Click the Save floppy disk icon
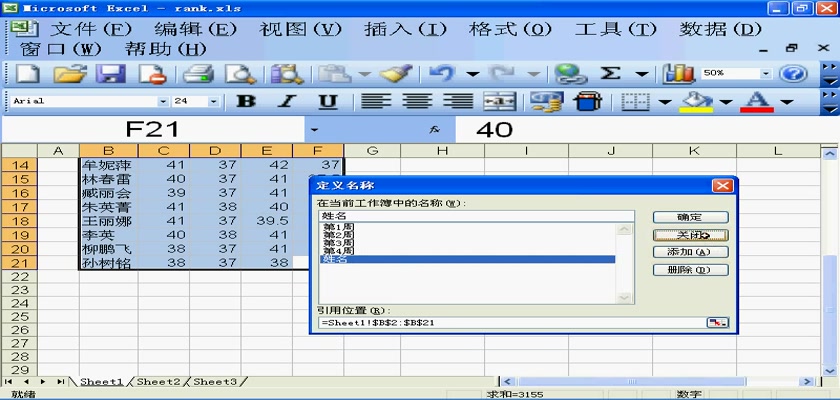Viewport: 840px width, 400px height. pos(109,73)
